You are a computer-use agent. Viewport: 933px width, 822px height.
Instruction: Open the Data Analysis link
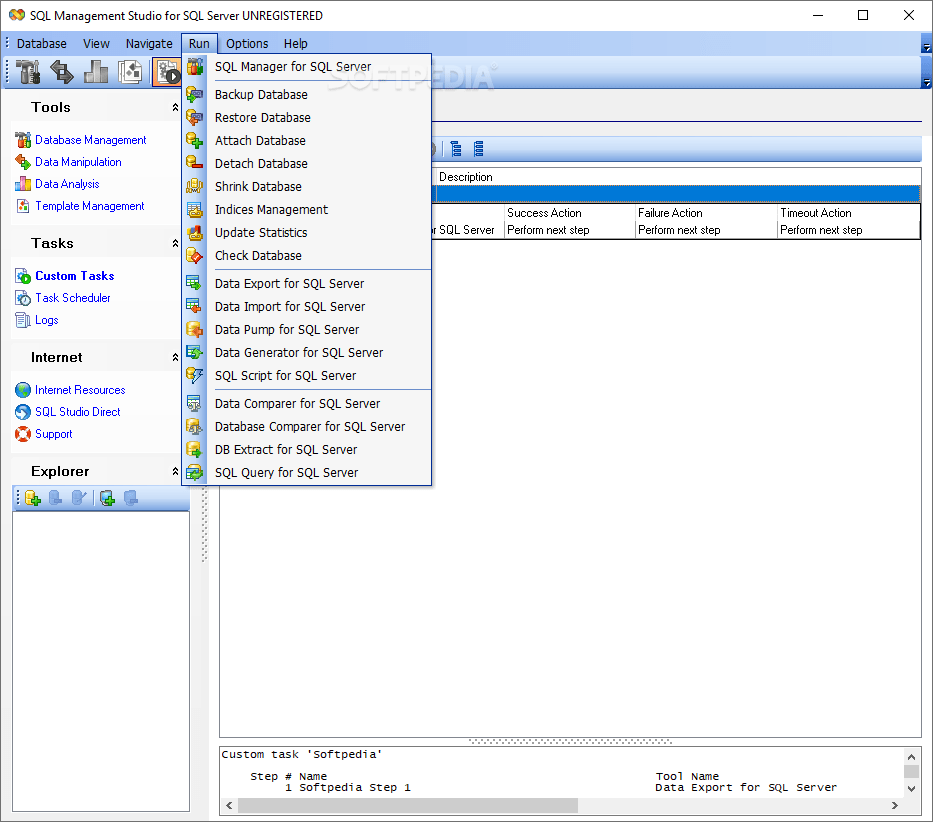point(67,184)
